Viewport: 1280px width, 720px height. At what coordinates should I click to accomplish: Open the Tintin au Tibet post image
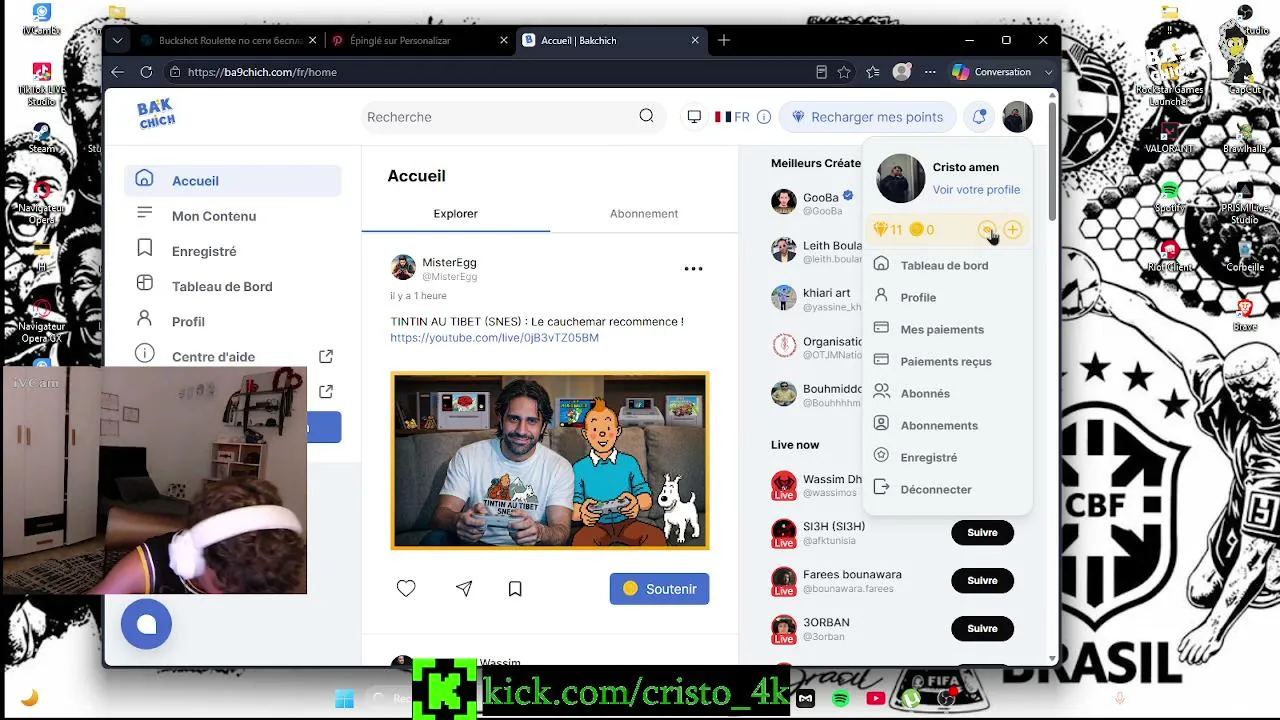point(550,461)
